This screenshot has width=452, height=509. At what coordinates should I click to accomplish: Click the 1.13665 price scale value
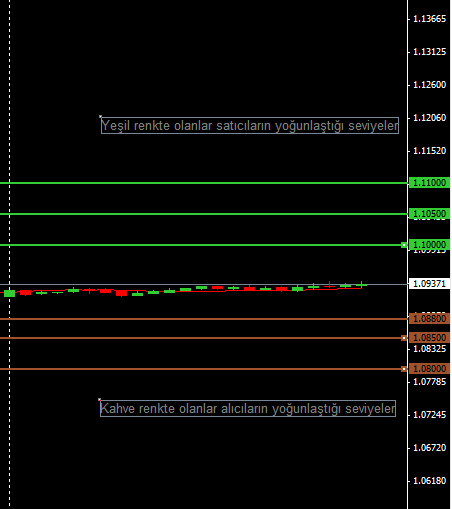click(429, 19)
